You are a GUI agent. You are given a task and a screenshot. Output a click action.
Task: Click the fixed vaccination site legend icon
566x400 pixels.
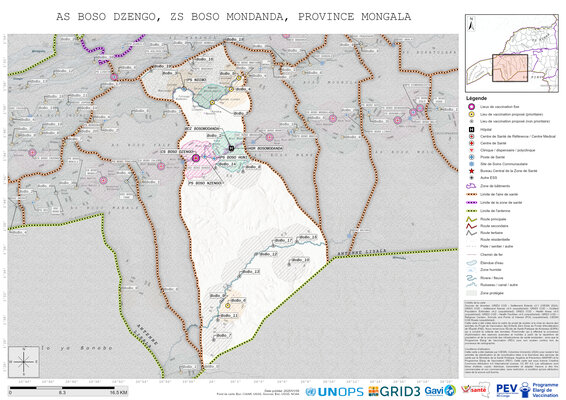click(x=471, y=107)
